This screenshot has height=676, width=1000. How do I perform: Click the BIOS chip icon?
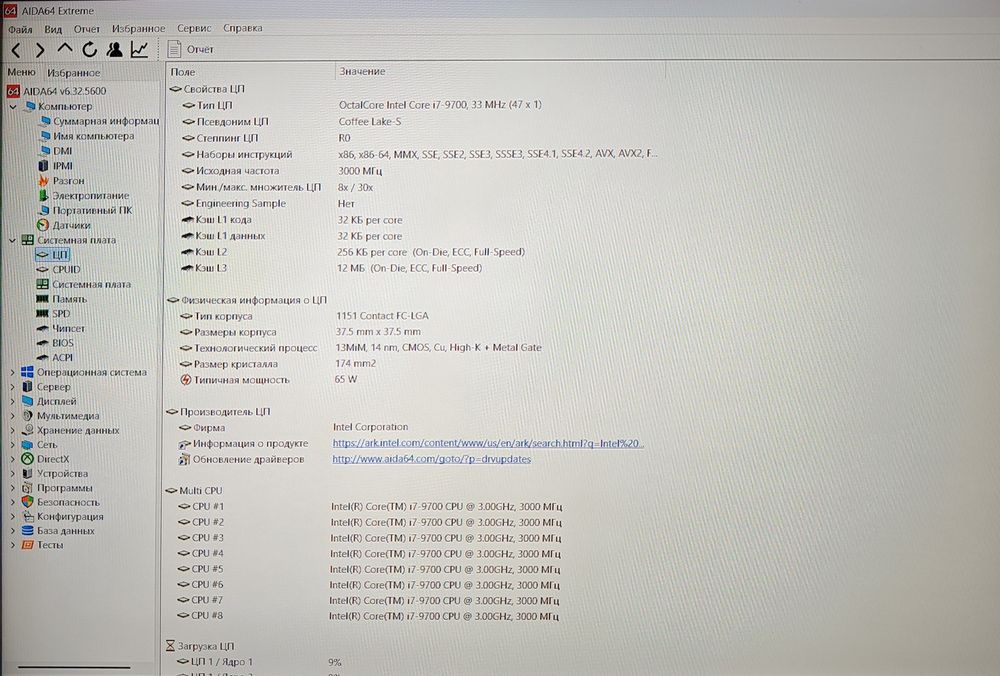43,343
